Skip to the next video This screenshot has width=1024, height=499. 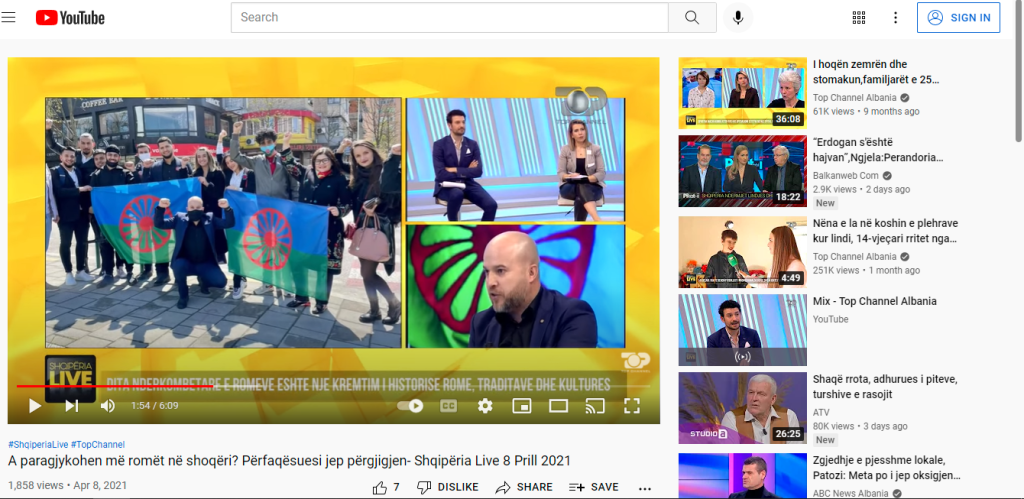(x=71, y=405)
